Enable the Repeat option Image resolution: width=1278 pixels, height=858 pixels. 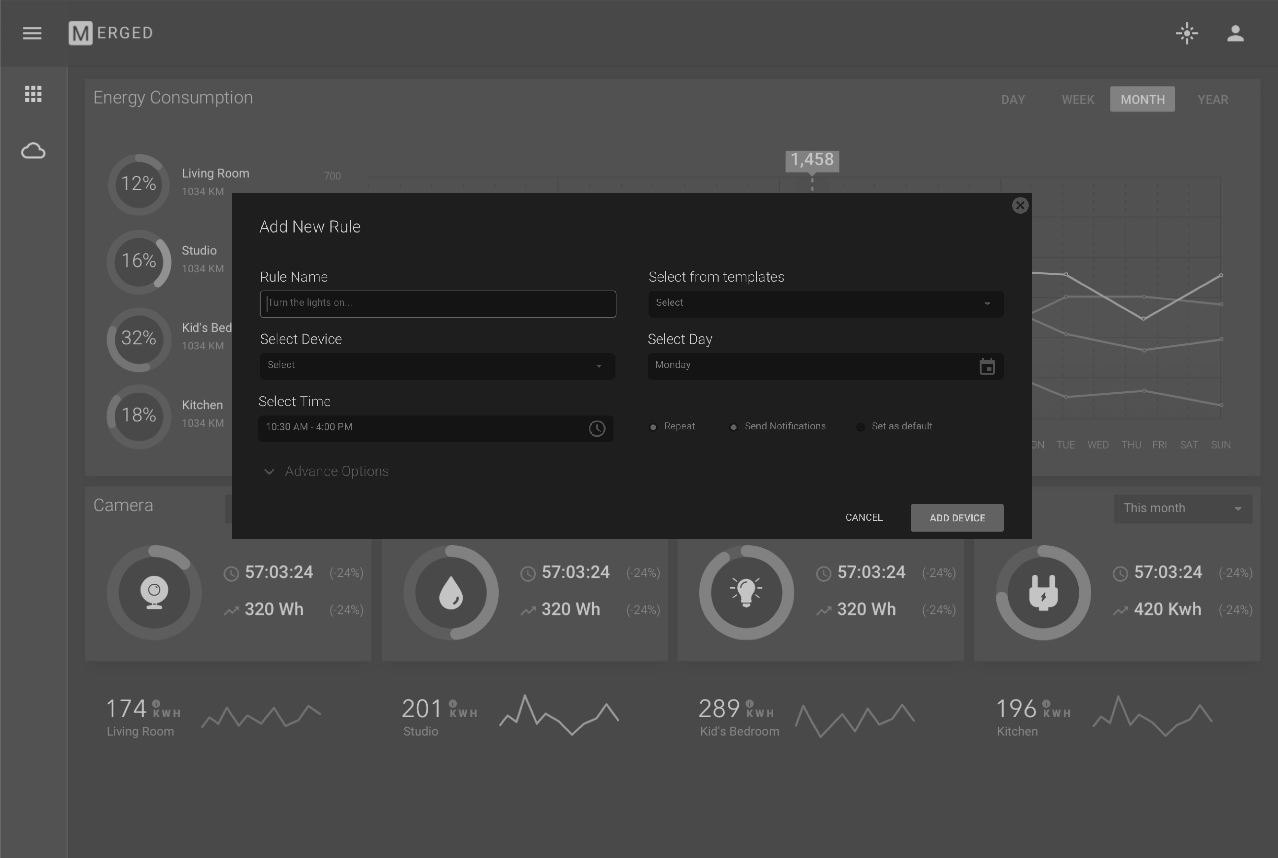coord(654,427)
